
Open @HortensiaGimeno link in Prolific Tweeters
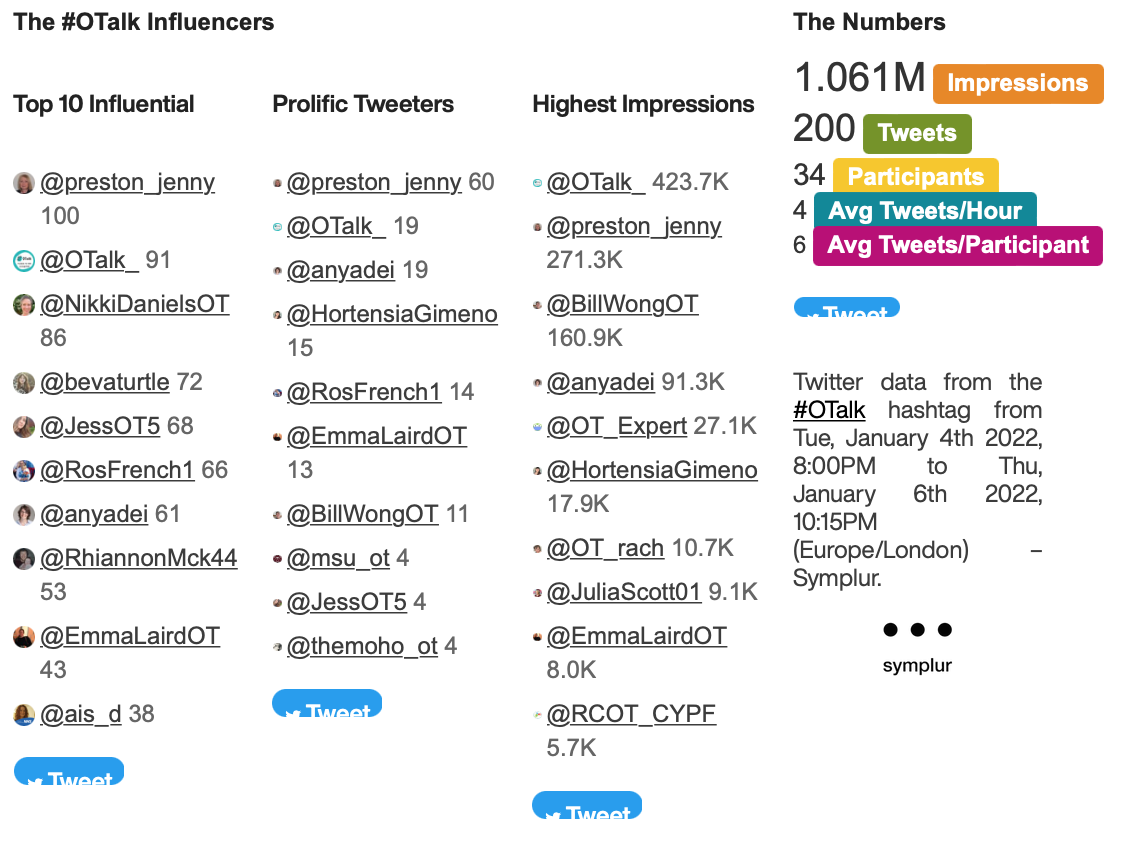pyautogui.click(x=392, y=314)
